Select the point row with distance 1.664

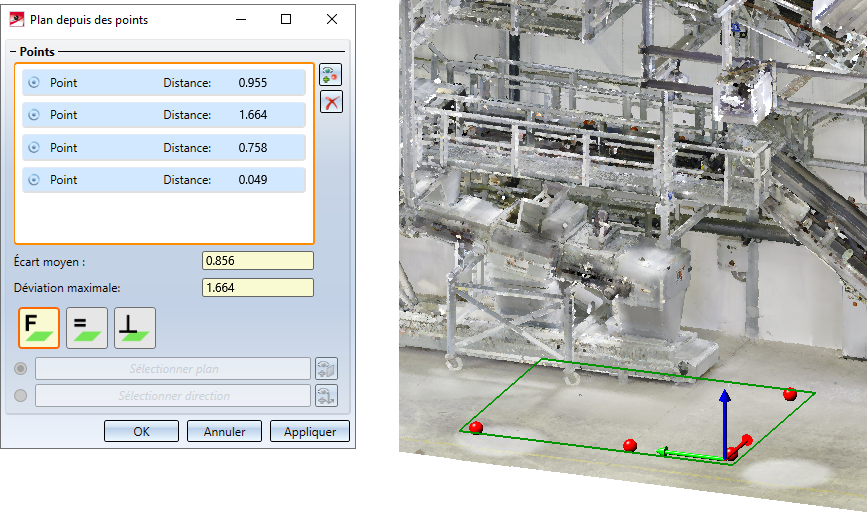click(163, 115)
